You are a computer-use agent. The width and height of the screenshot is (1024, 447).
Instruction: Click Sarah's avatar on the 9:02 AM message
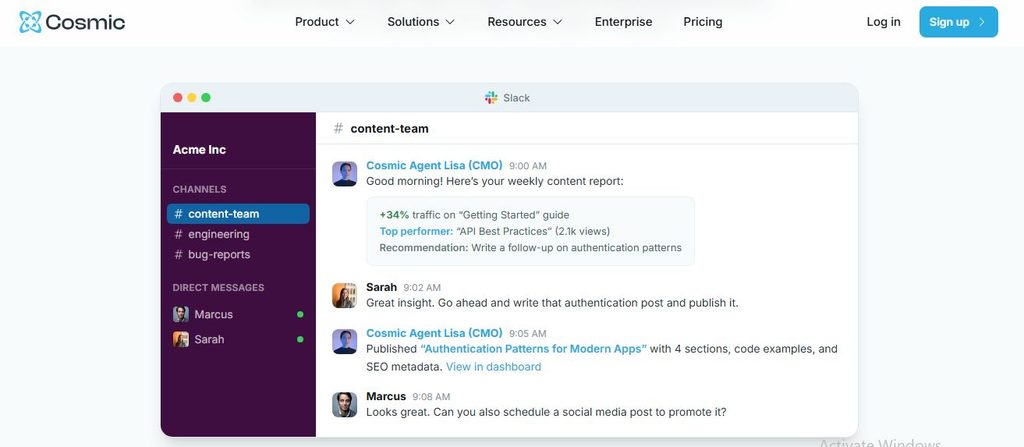pos(344,295)
